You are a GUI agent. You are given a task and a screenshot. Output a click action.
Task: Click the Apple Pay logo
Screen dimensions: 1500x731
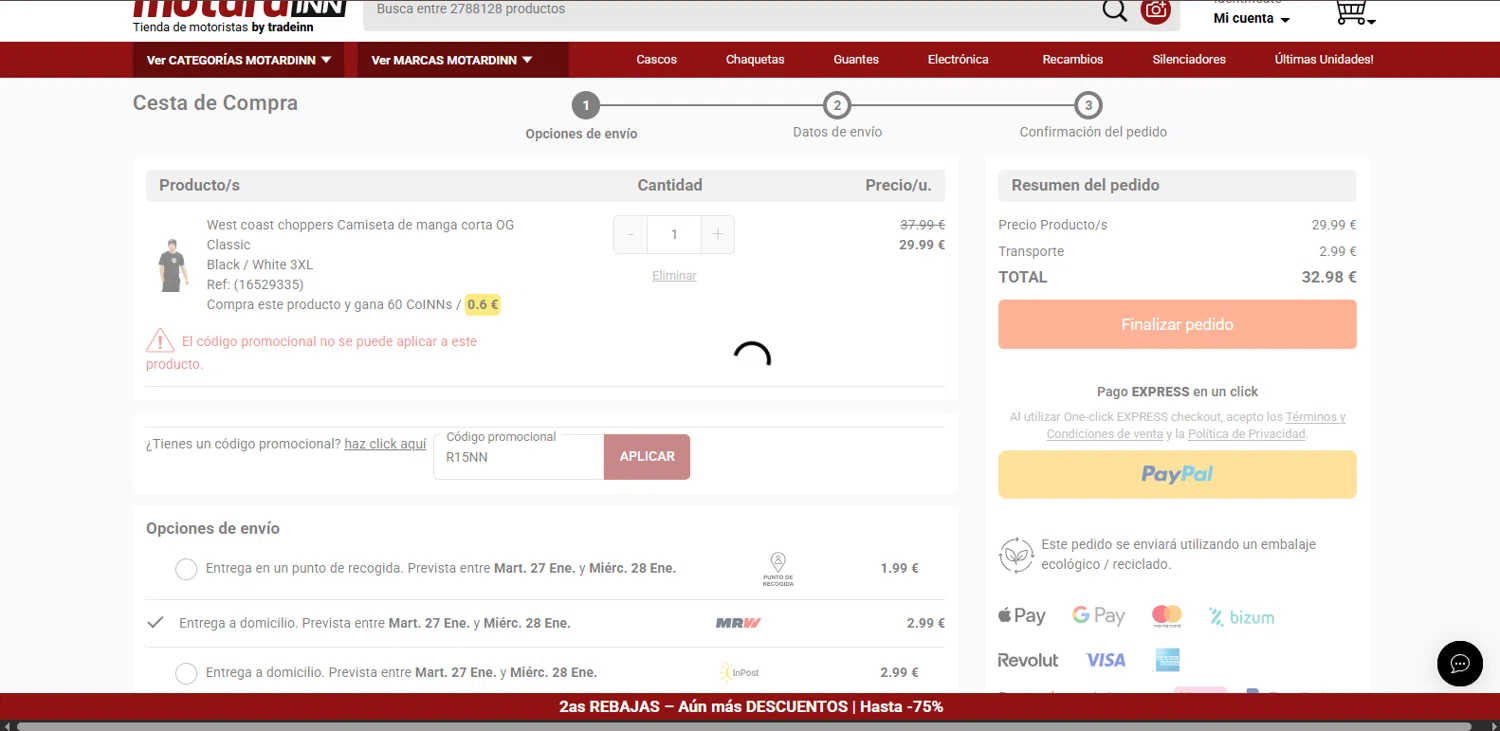(x=1022, y=616)
